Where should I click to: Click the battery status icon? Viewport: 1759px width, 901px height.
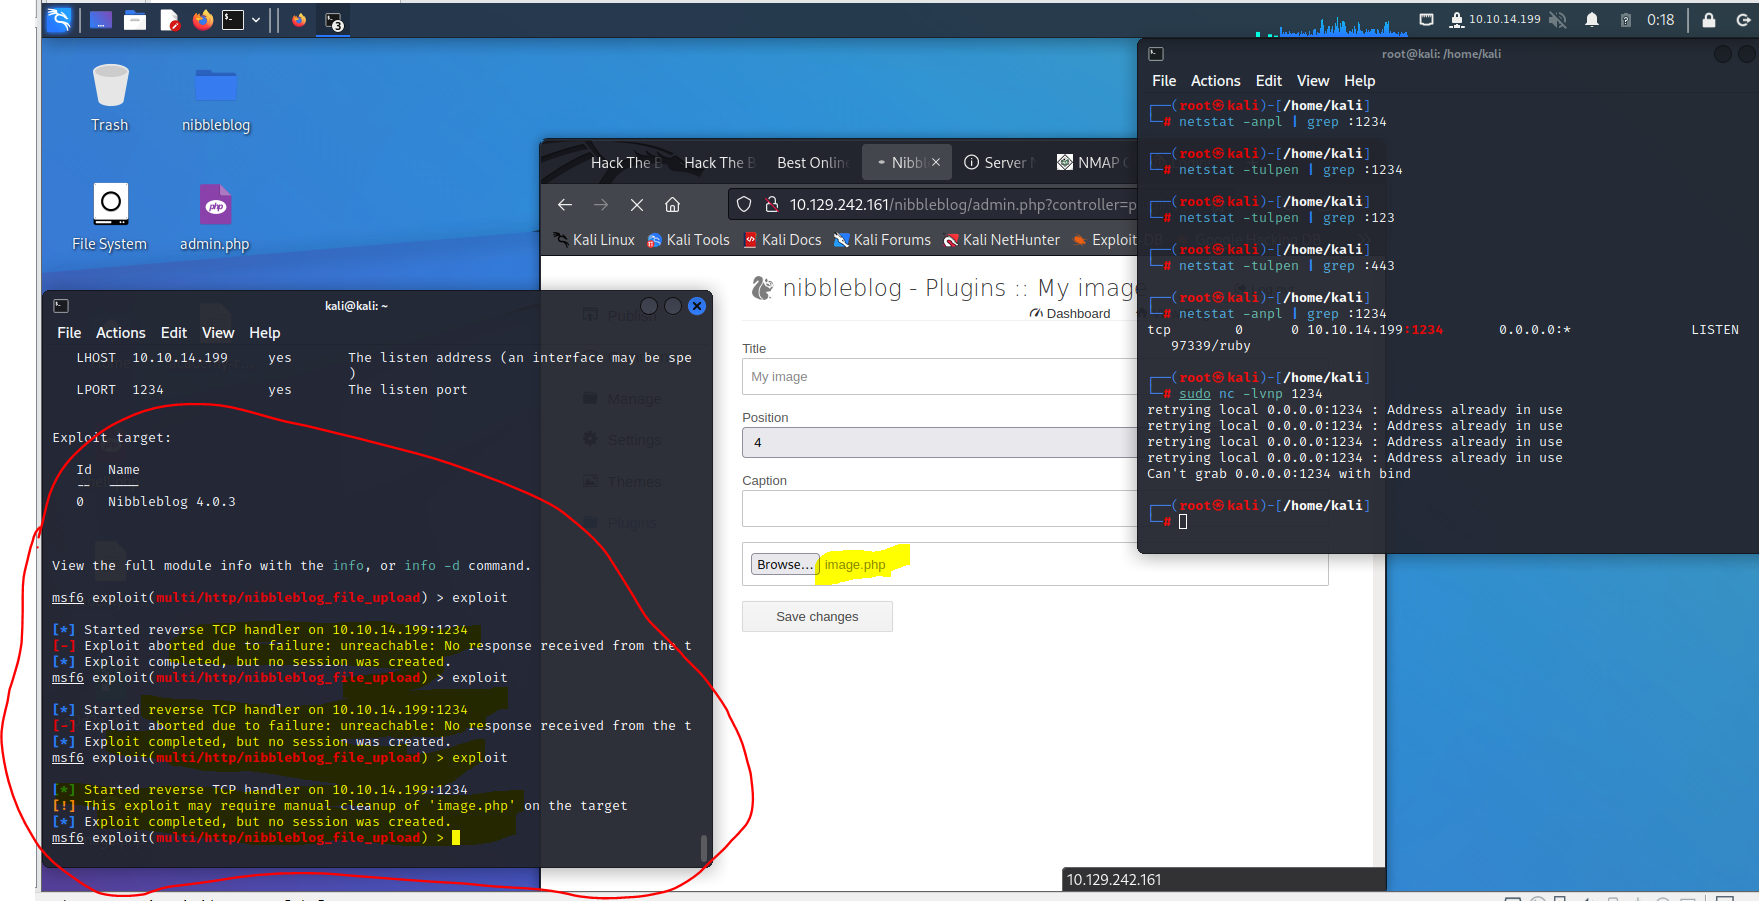(x=1626, y=20)
